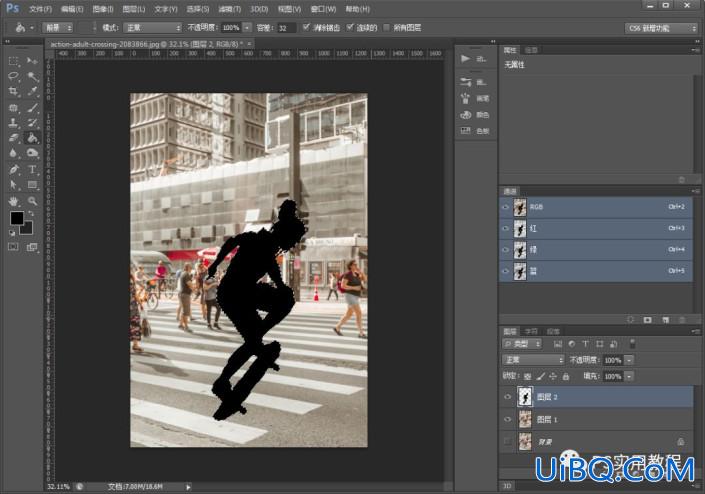Open the layer blend mode dropdown
705x494 pixels.
click(533, 360)
